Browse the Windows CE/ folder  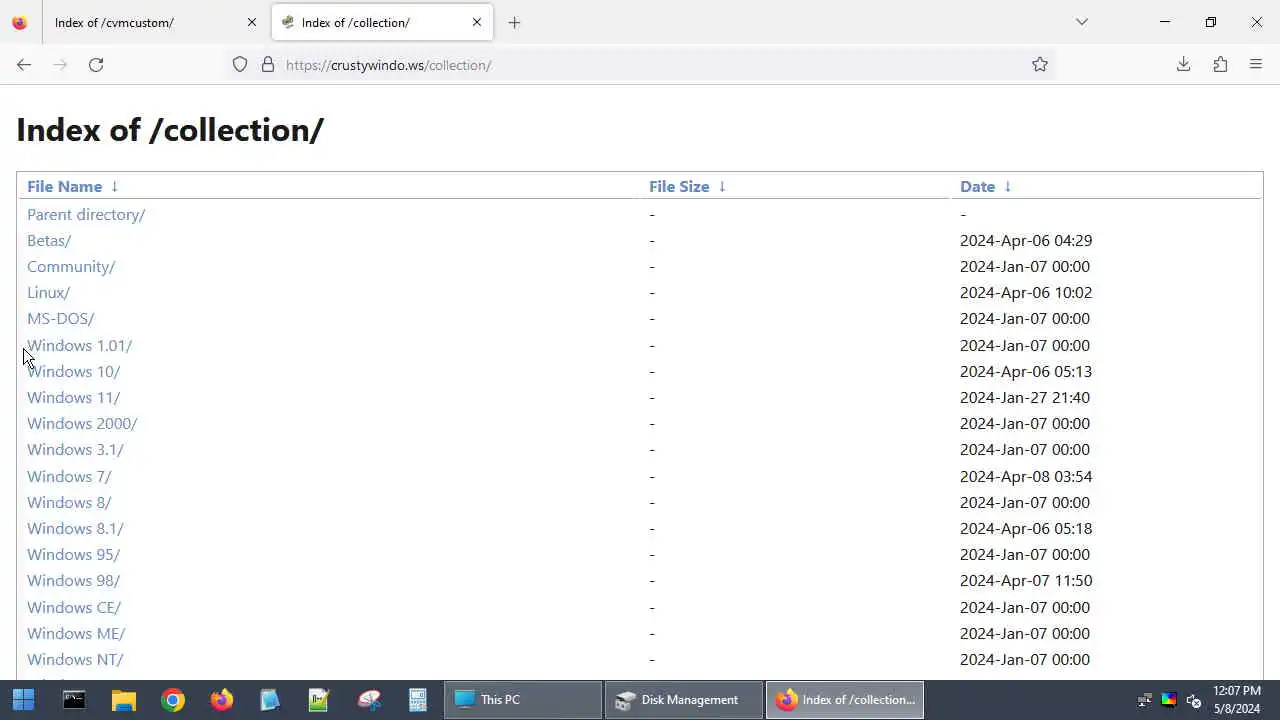[74, 607]
